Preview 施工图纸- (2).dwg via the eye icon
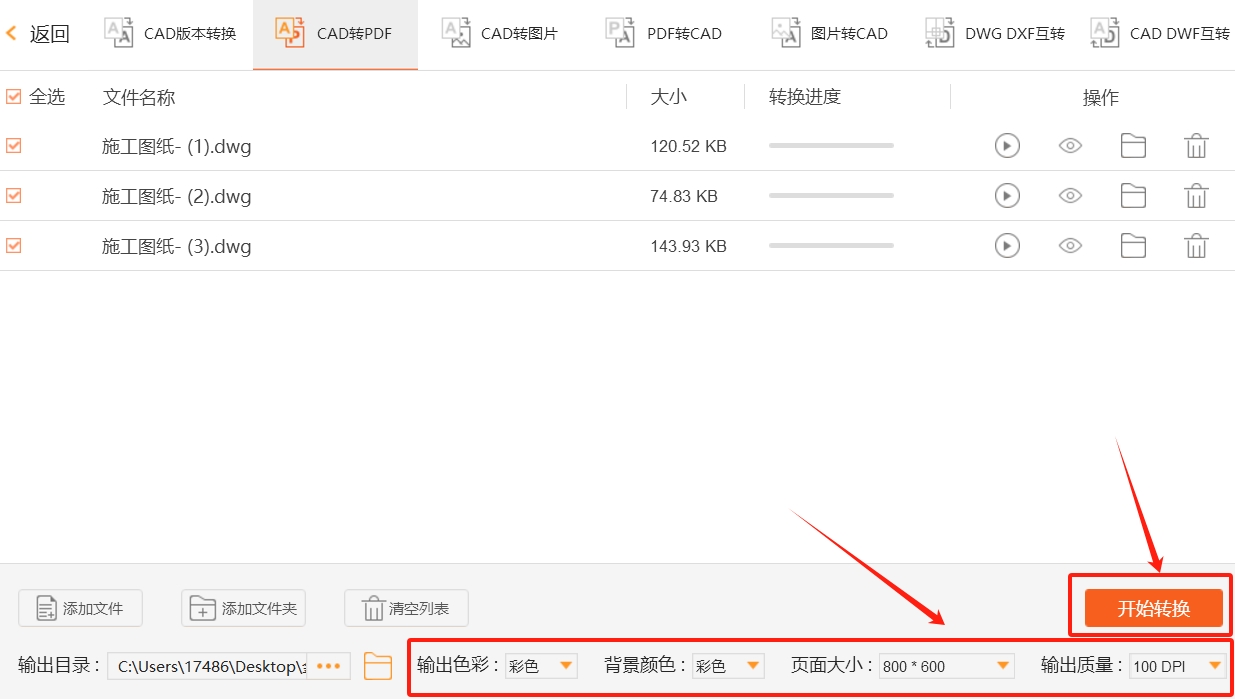The width and height of the screenshot is (1235, 699). pos(1070,195)
